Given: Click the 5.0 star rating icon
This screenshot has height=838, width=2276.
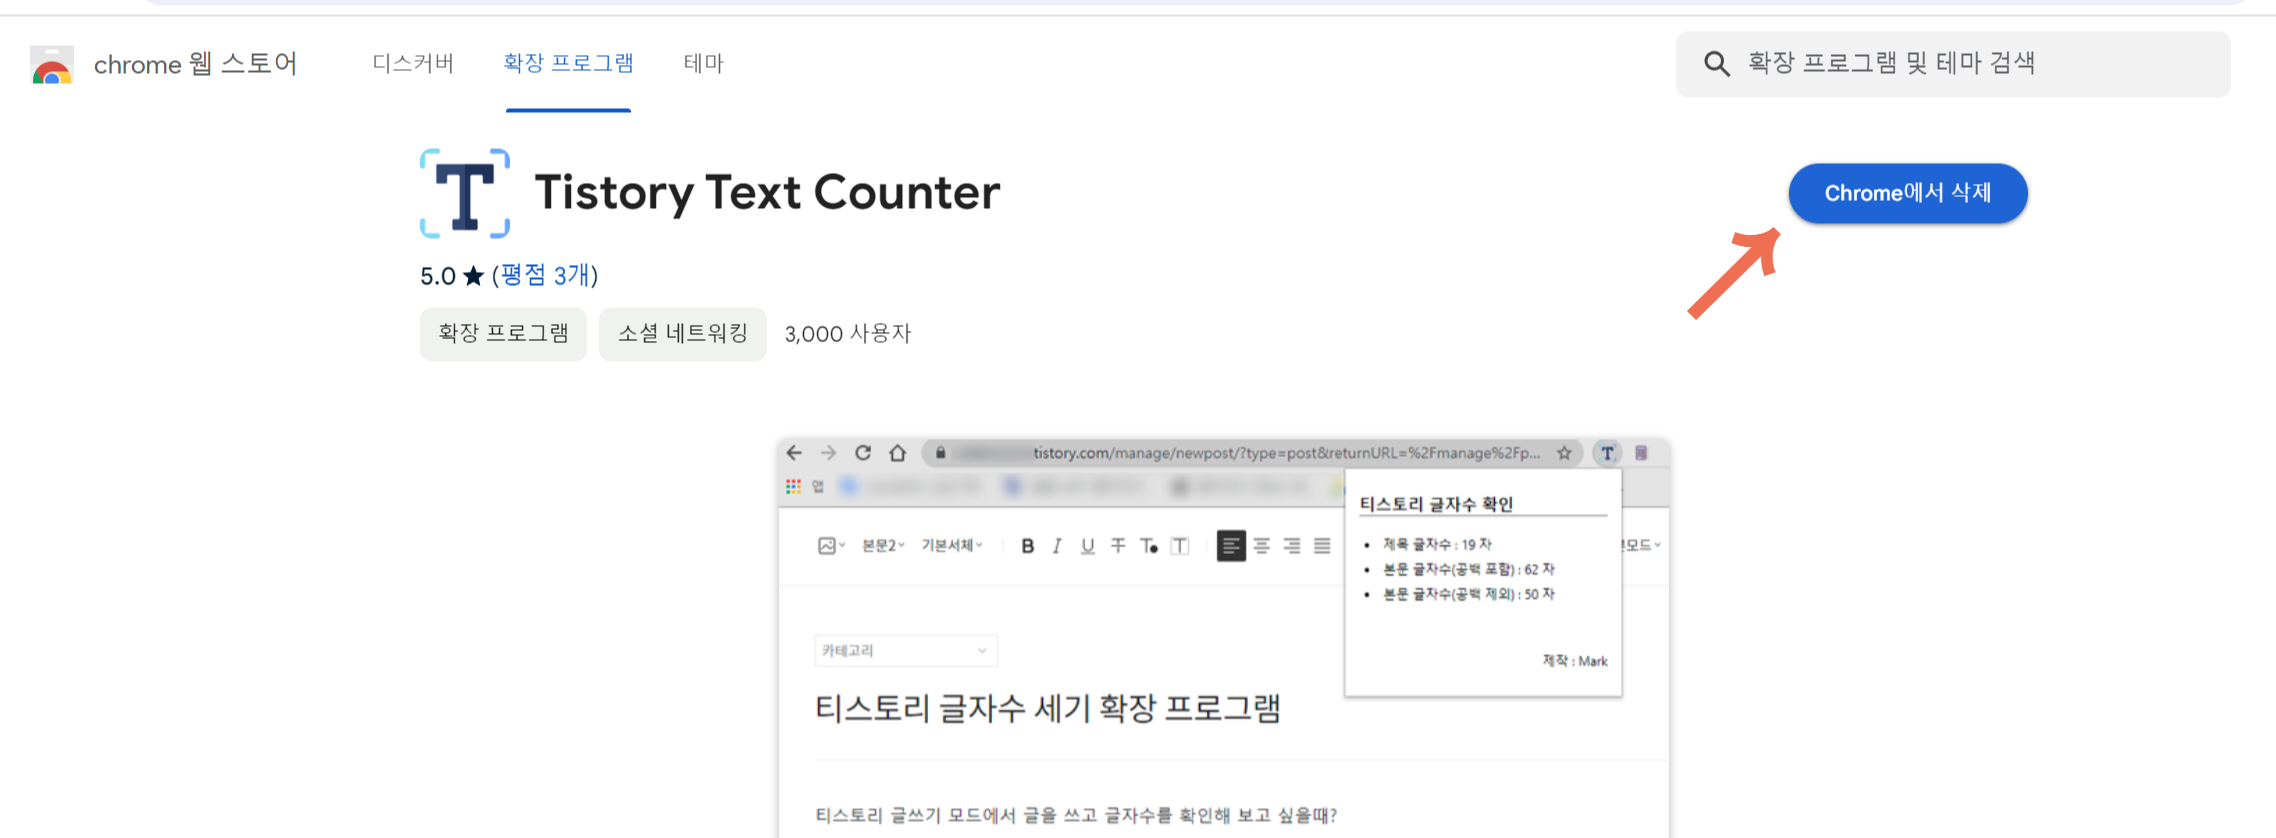Looking at the screenshot, I should click(473, 276).
